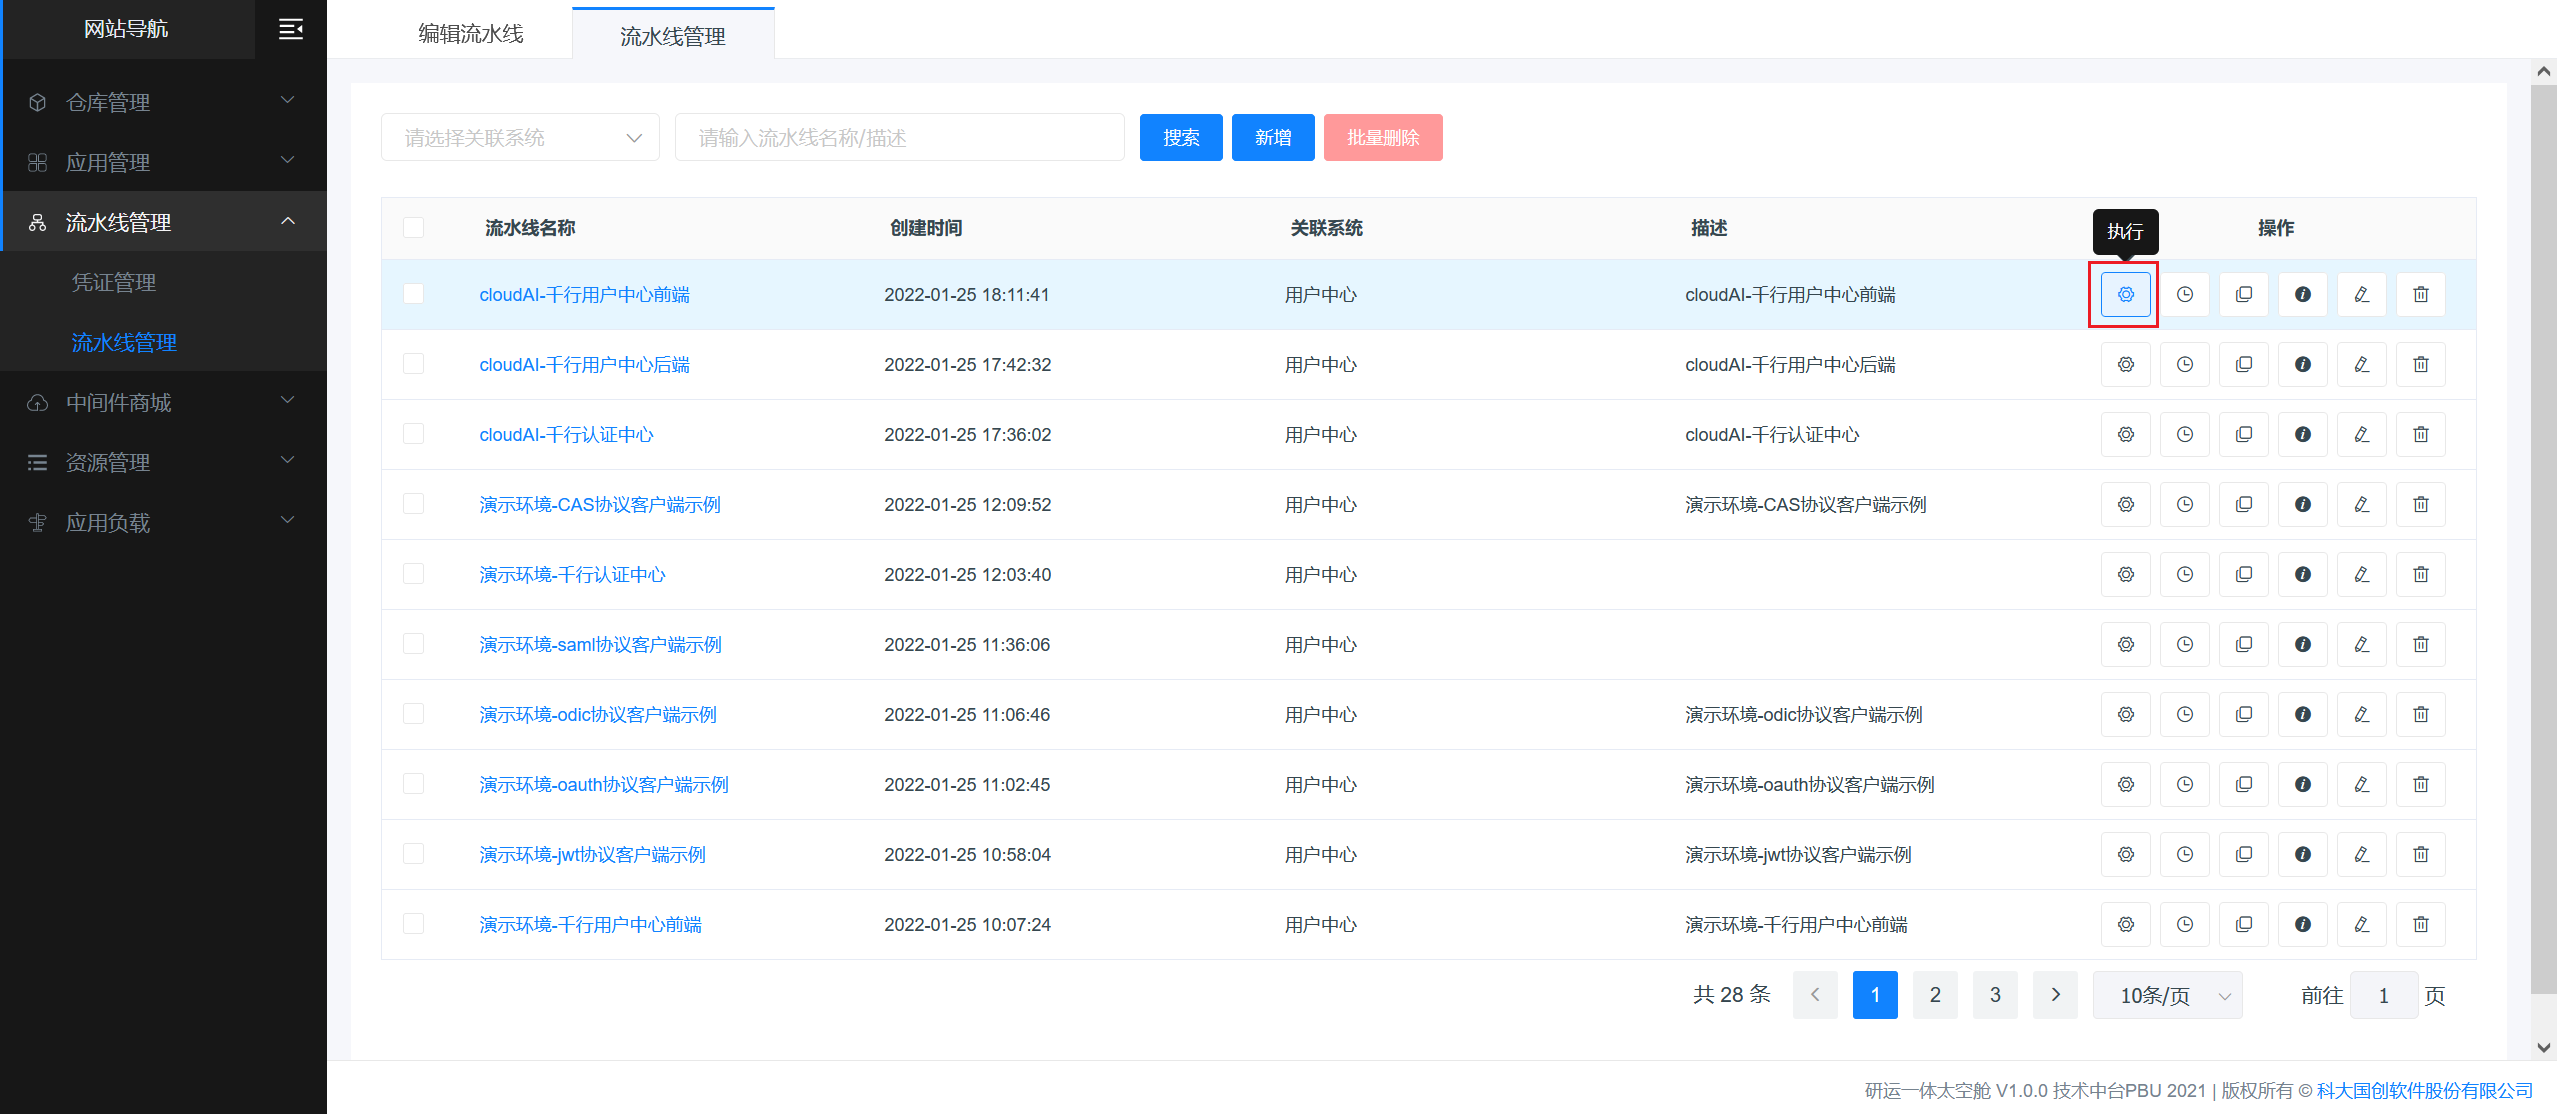Toggle the select-all checkbox in table header
Screen dimensions: 2557x1114
[x=413, y=227]
